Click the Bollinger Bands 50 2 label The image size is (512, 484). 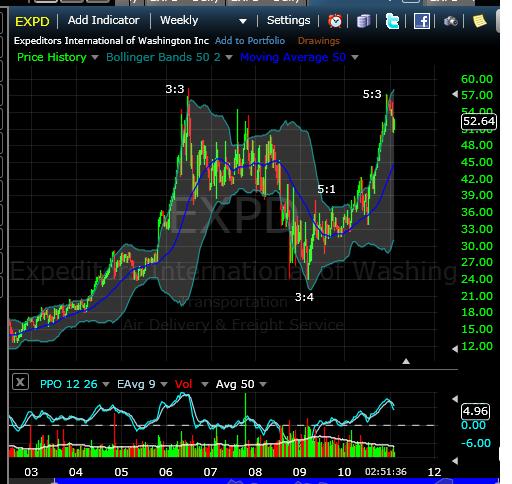click(163, 57)
